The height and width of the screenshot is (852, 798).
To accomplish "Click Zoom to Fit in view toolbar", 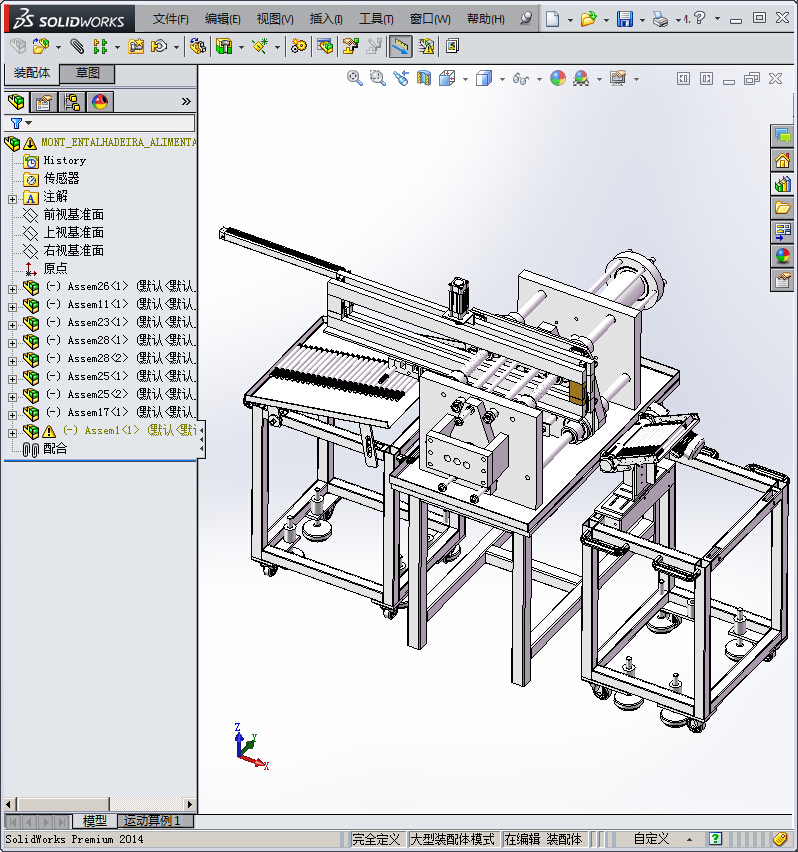I will click(x=355, y=79).
